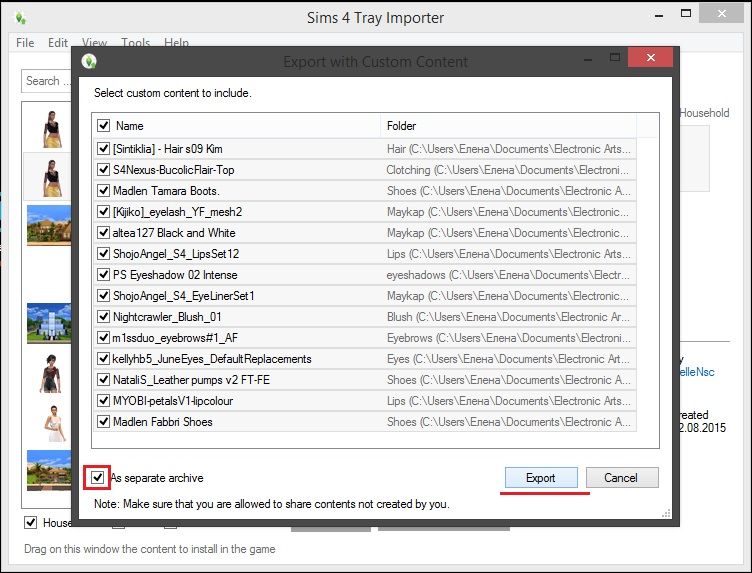Uncheck MYOBI-petalsV1-lipcolour checkbox
752x573 pixels.
(103, 401)
